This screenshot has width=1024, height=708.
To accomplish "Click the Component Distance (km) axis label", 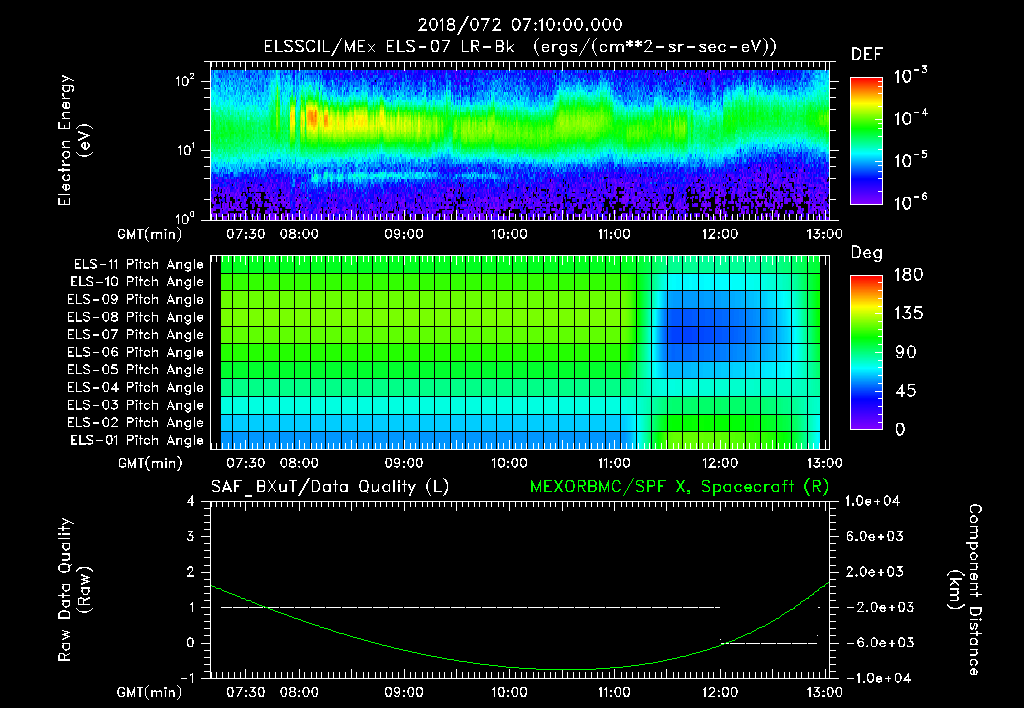I will (965, 589).
